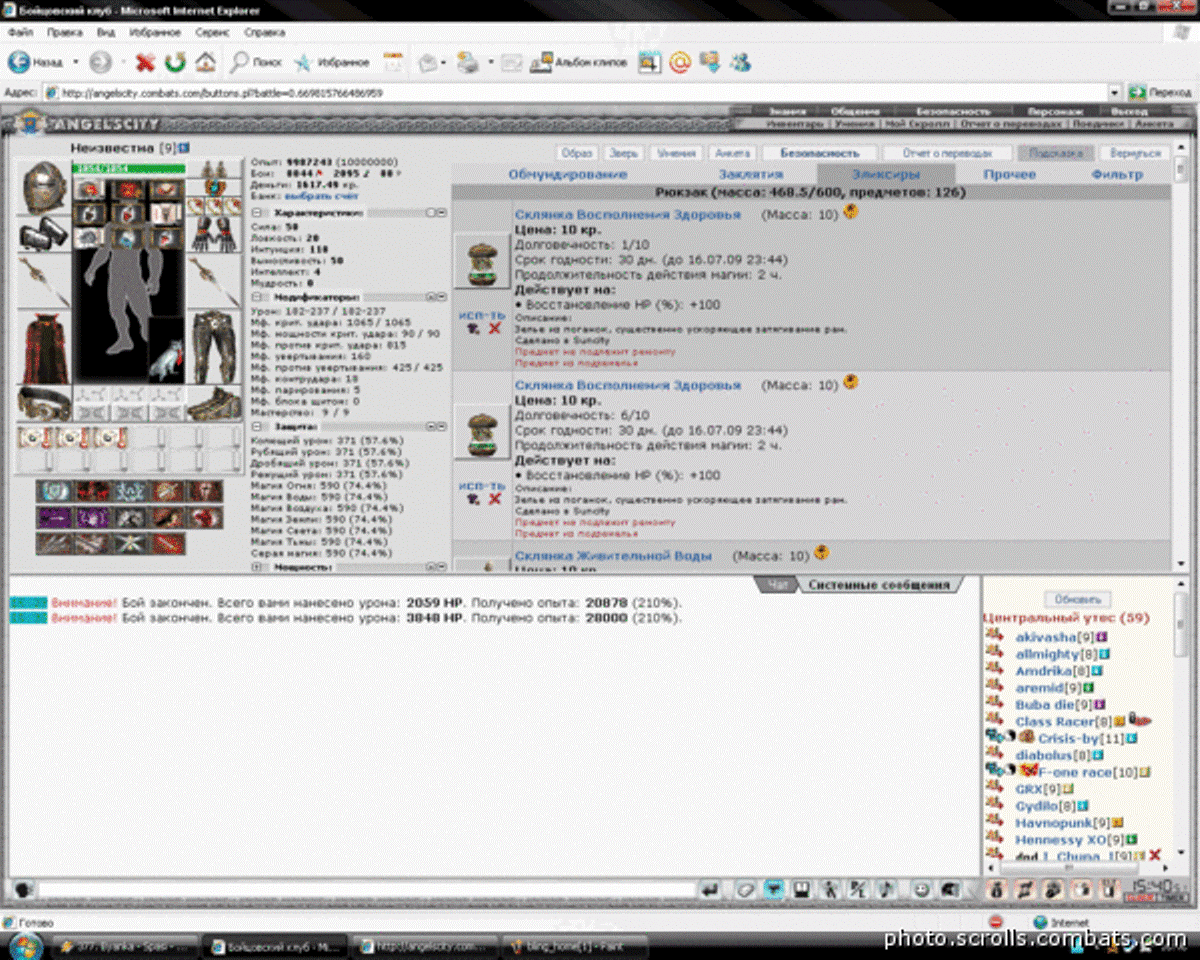This screenshot has width=1200, height=960.
Task: Click the equipped bracers slot
Action: [43, 236]
